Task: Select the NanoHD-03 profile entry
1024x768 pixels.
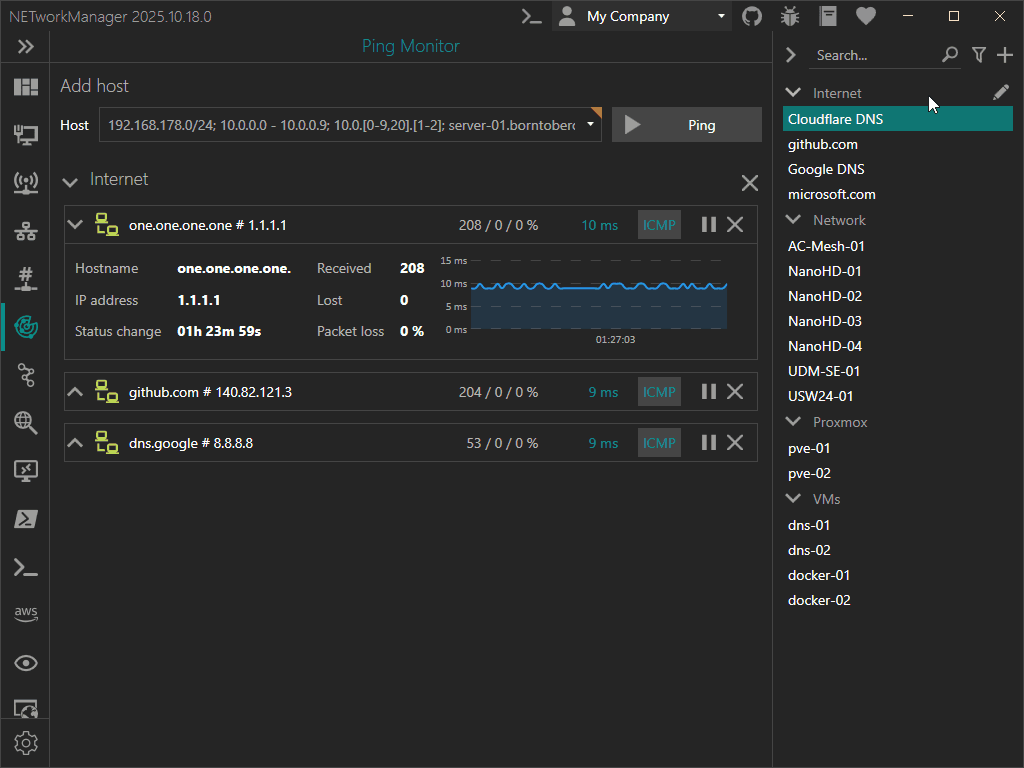Action: [x=824, y=321]
